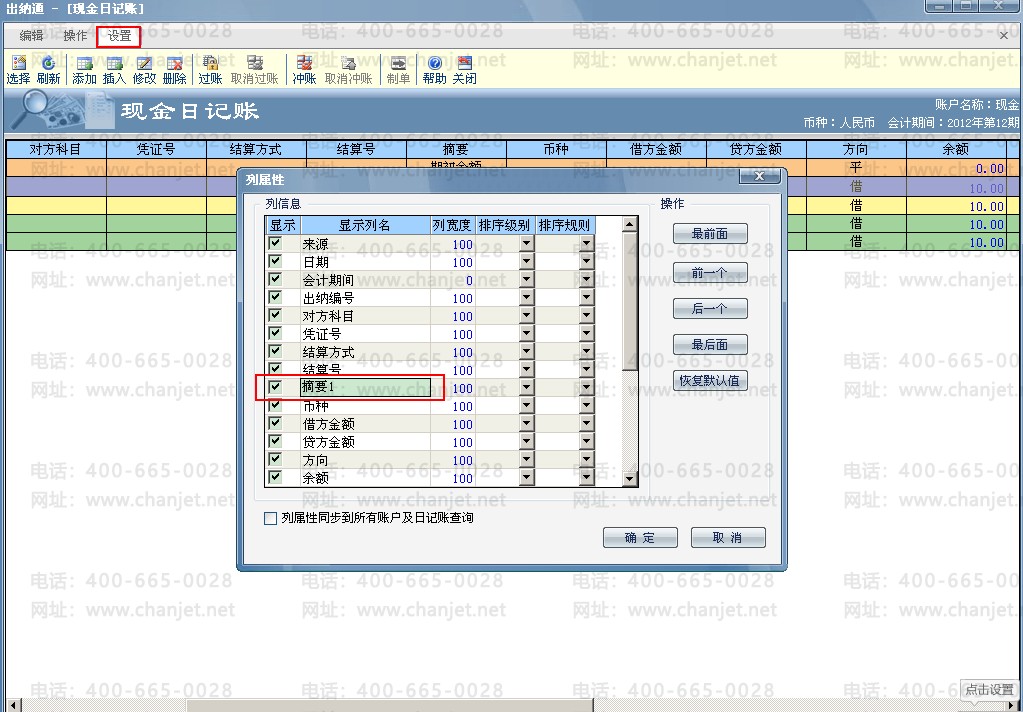1023x712 pixels.
Task: Click the 余额 header in journal table
Action: 956,149
